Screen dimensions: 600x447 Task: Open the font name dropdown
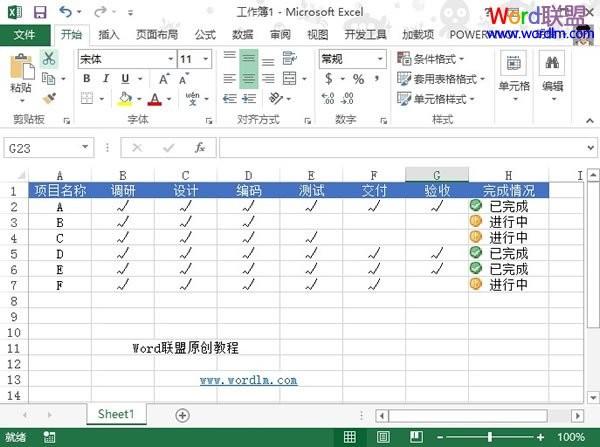click(170, 59)
